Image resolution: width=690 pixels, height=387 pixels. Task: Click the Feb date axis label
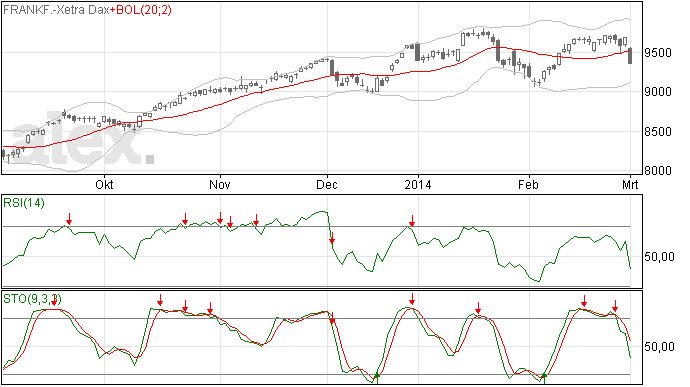(x=528, y=184)
